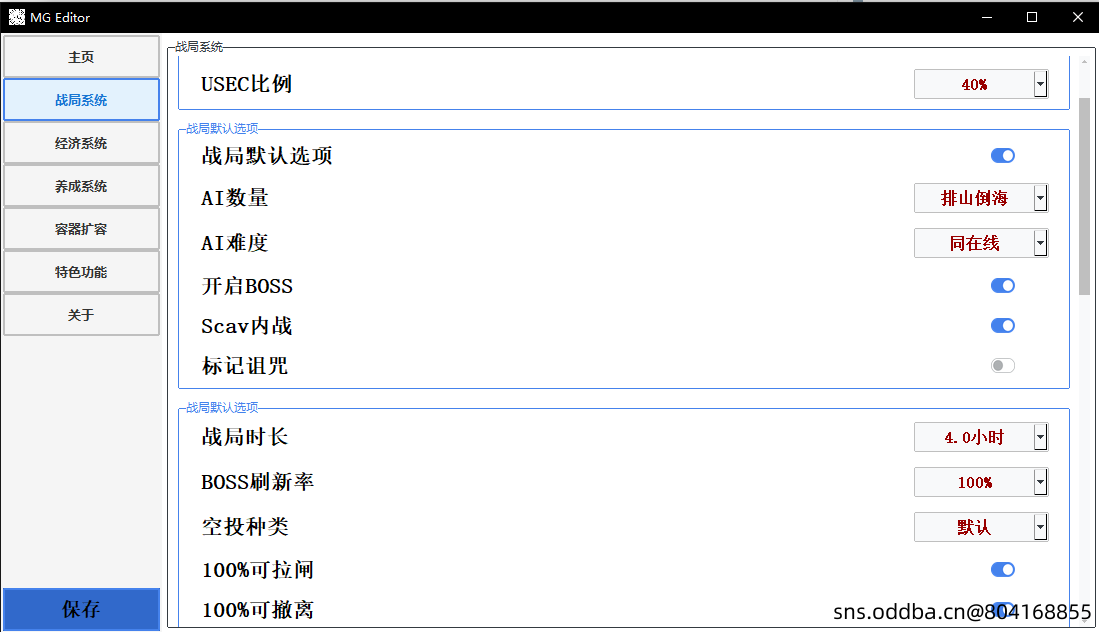Image resolution: width=1099 pixels, height=632 pixels.
Task: Click the 战局时长 label text
Action: [x=245, y=437]
